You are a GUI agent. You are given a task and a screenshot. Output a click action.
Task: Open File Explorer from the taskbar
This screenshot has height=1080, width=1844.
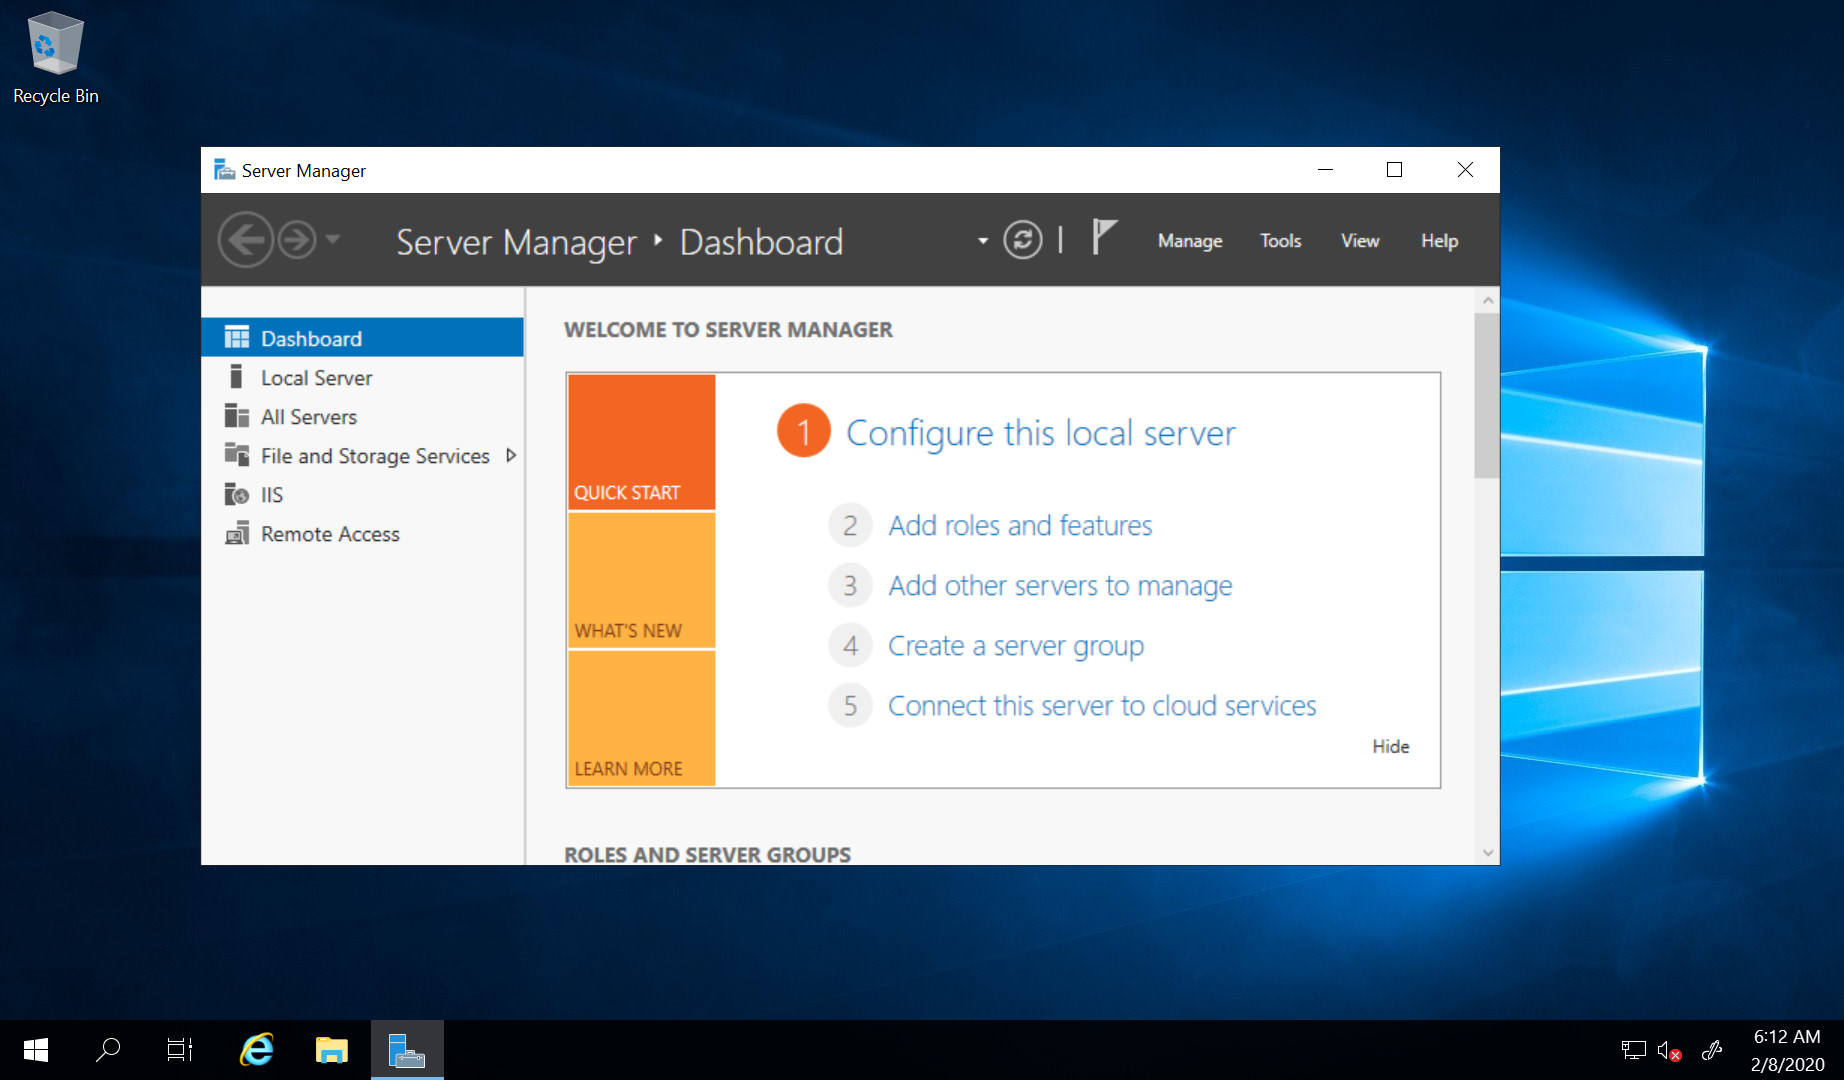(331, 1049)
